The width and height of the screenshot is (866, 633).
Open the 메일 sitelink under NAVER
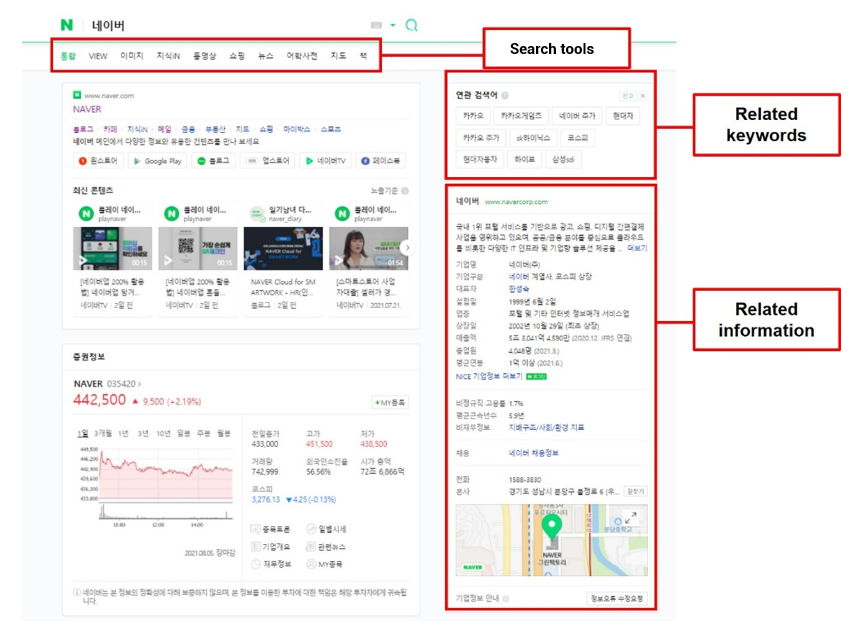165,129
